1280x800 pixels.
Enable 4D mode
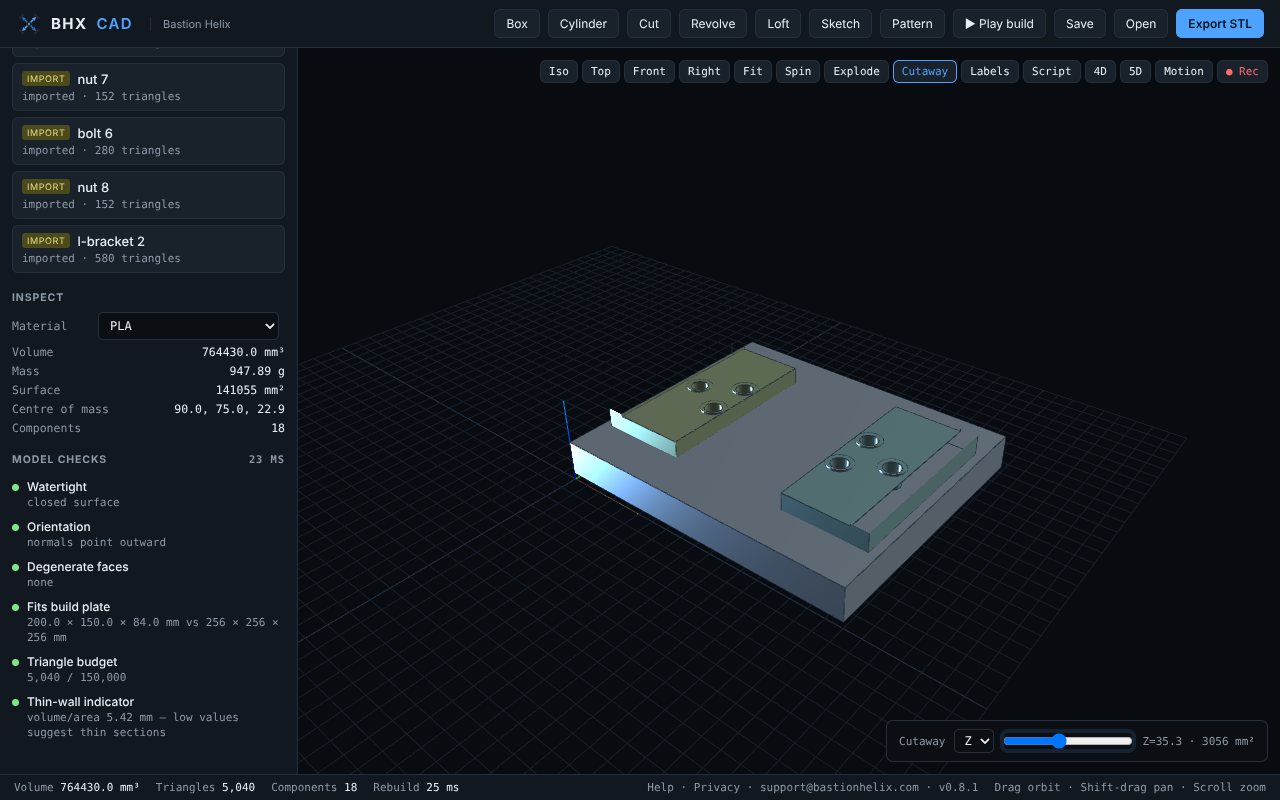(x=1100, y=71)
